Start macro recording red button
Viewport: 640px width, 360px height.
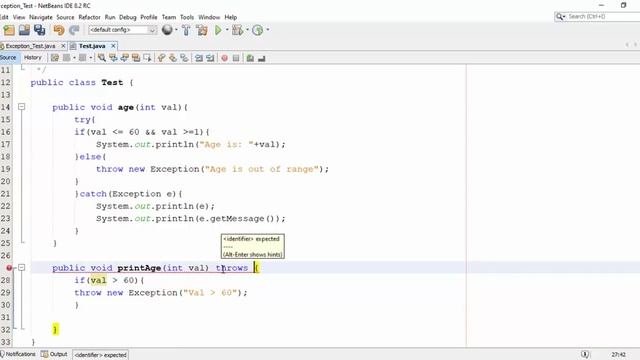[x=224, y=58]
